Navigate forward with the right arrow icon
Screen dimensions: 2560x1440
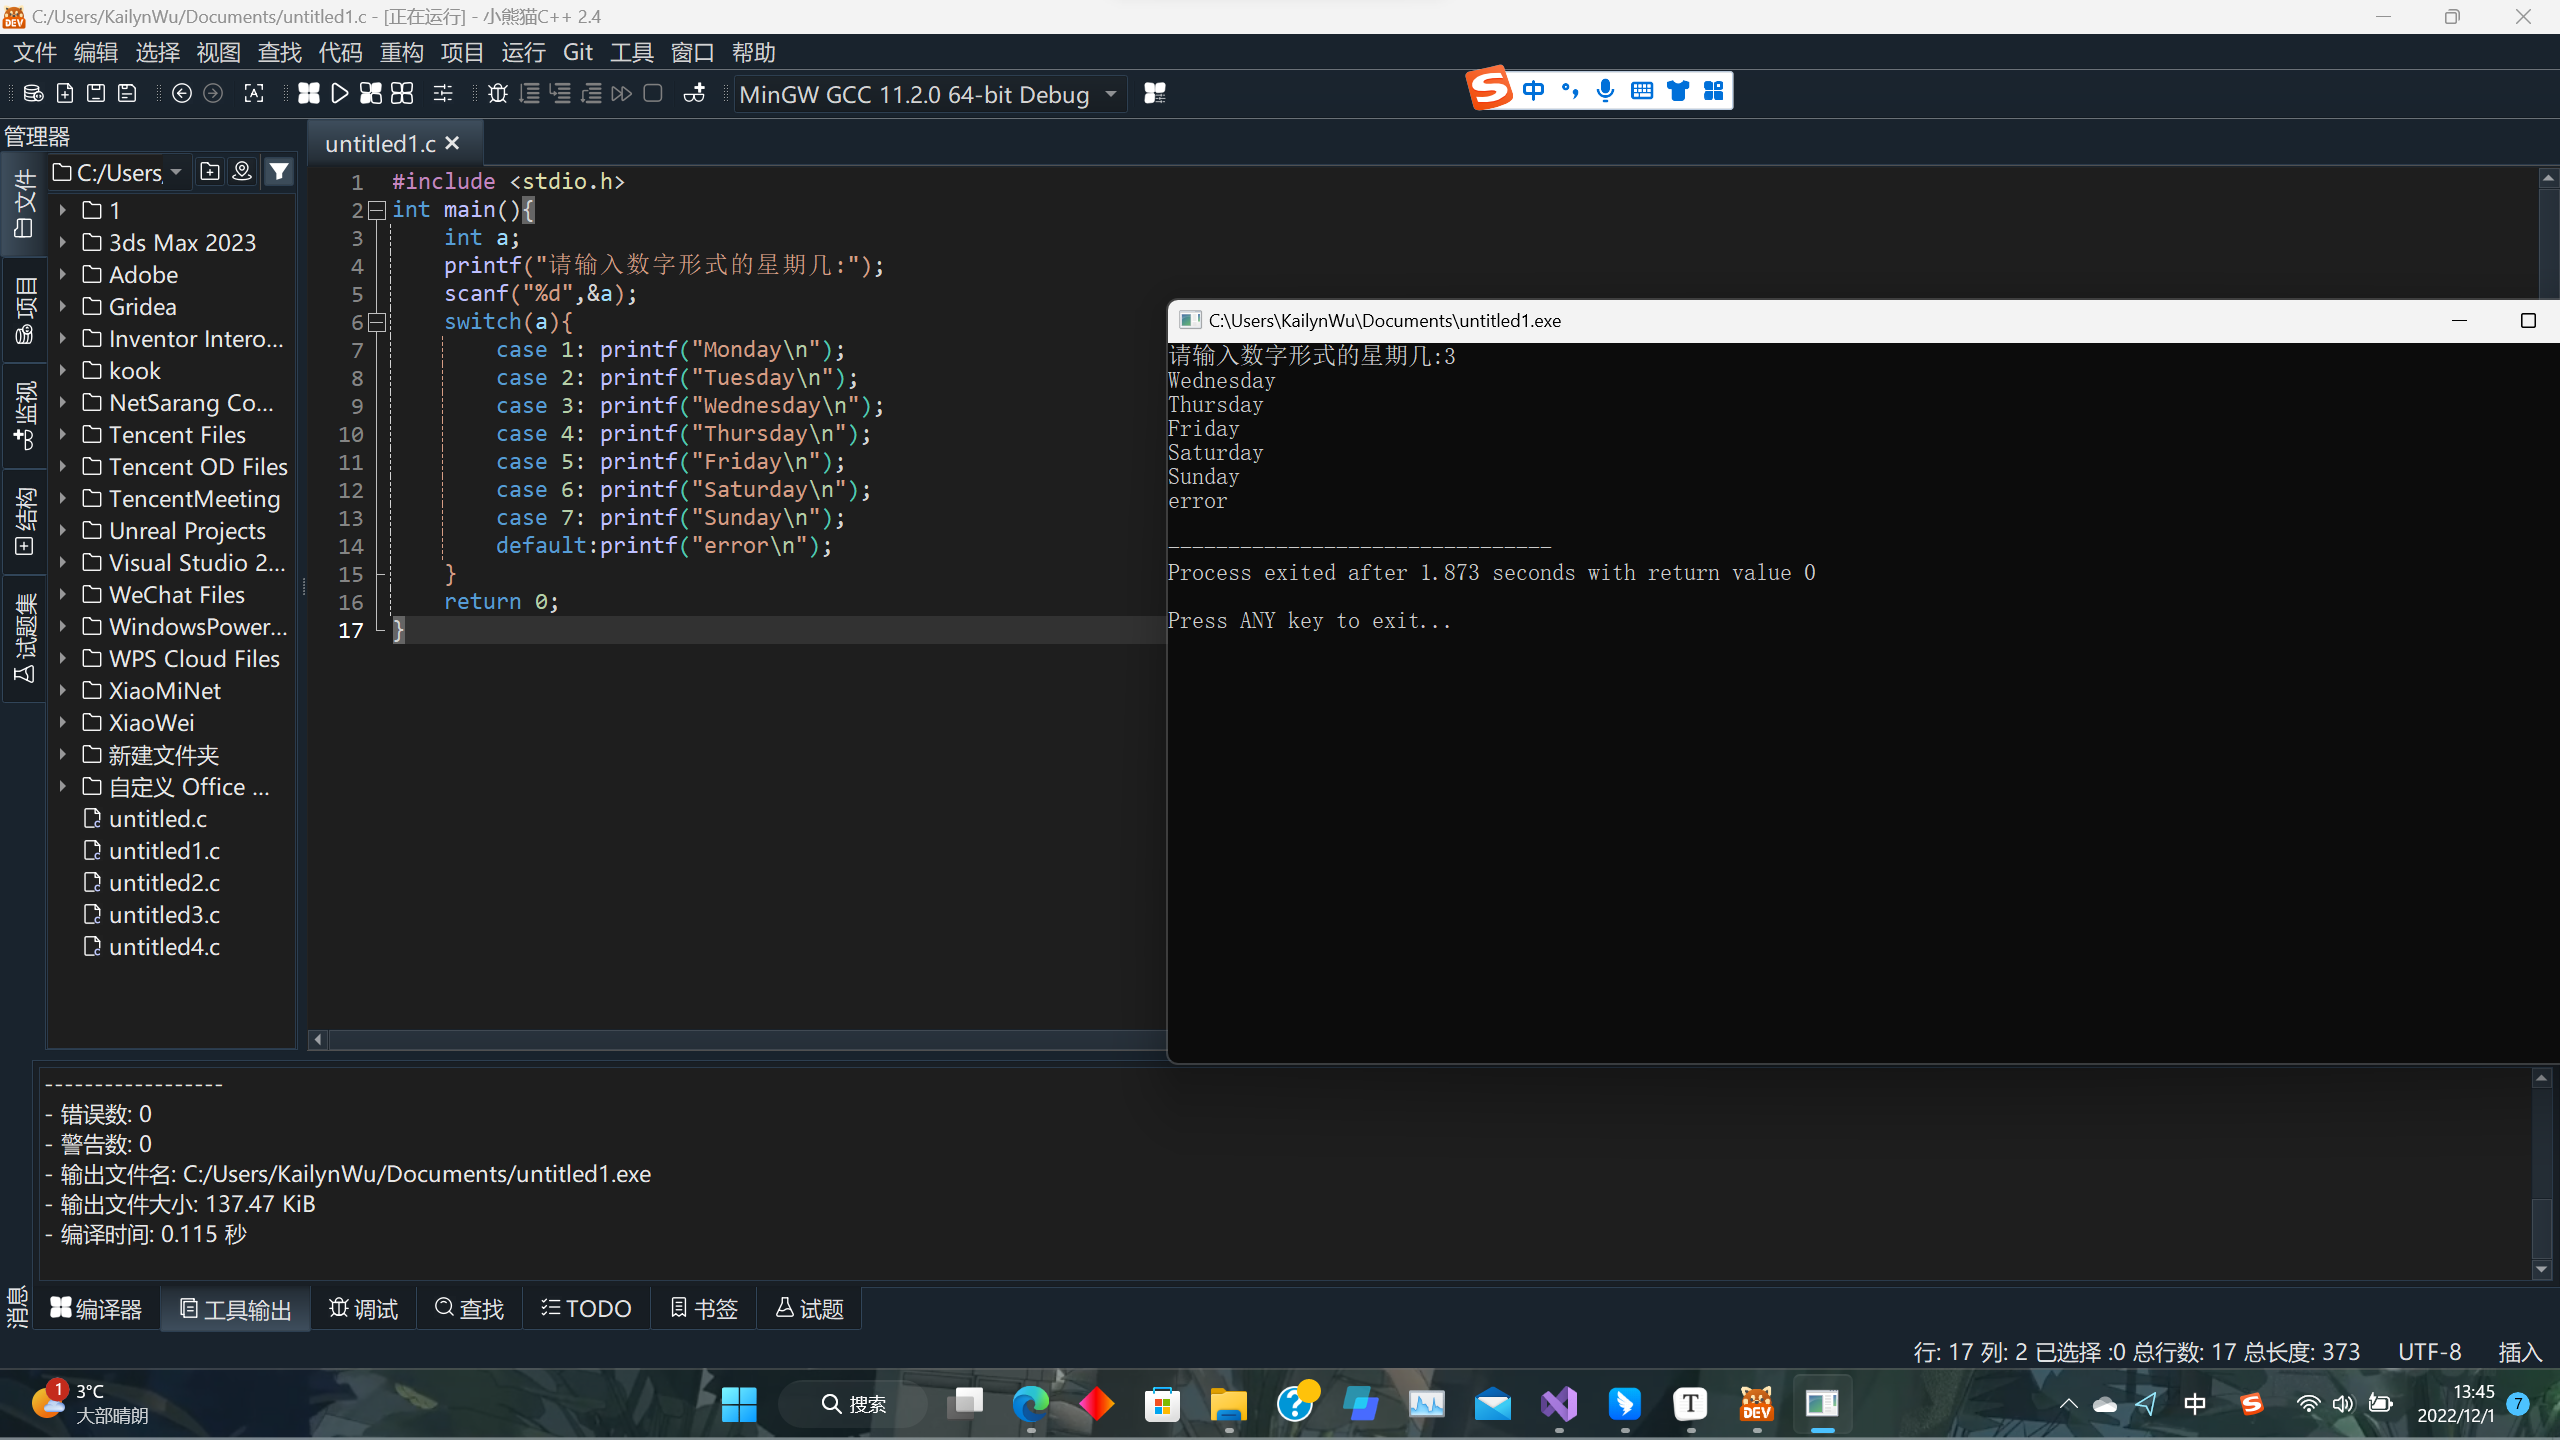coord(213,93)
